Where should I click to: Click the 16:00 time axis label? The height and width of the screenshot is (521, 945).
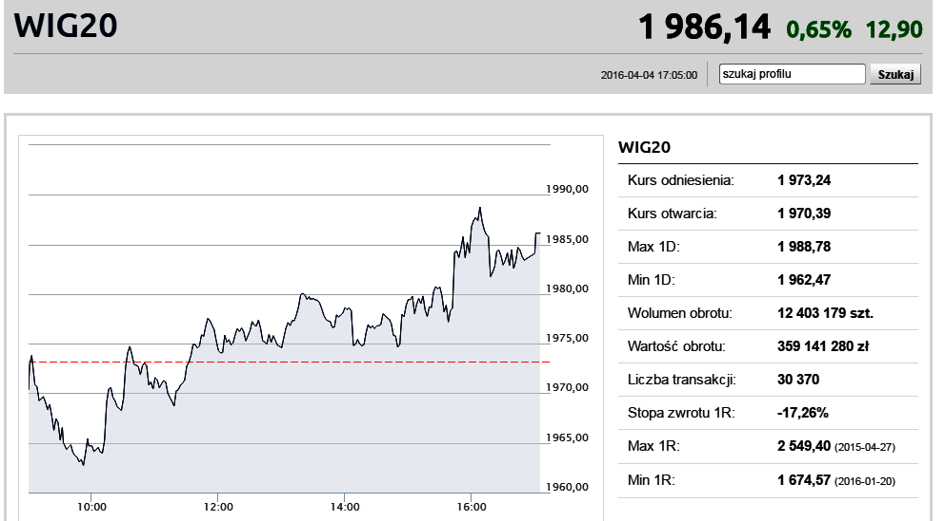471,507
